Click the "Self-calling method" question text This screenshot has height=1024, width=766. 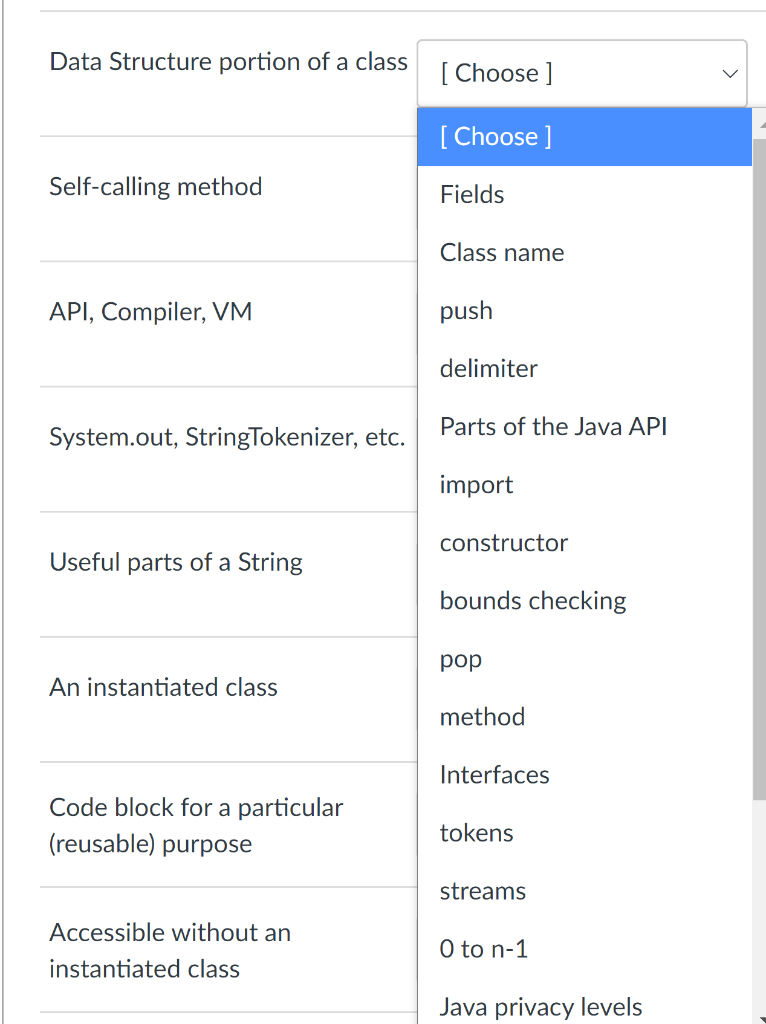[156, 186]
